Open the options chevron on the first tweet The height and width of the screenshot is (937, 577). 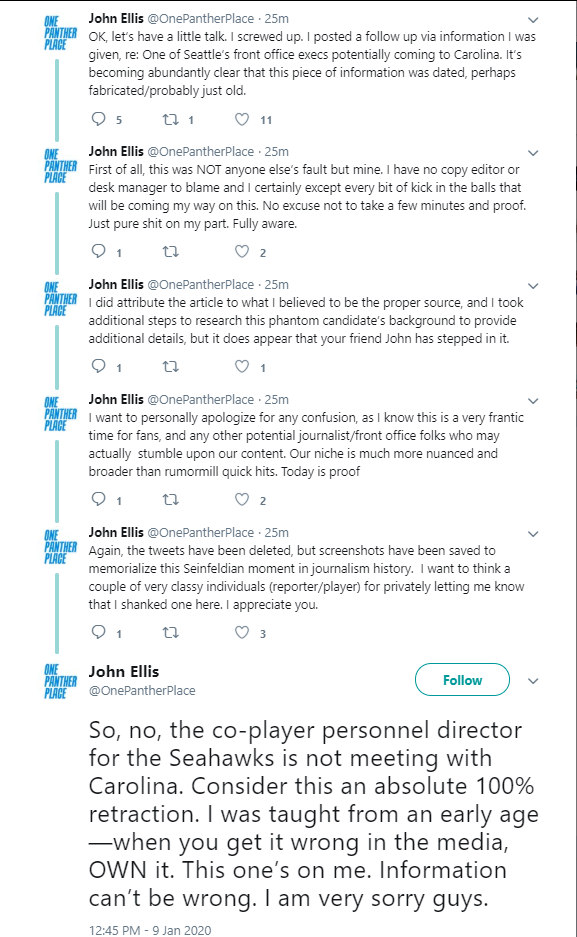coord(533,20)
